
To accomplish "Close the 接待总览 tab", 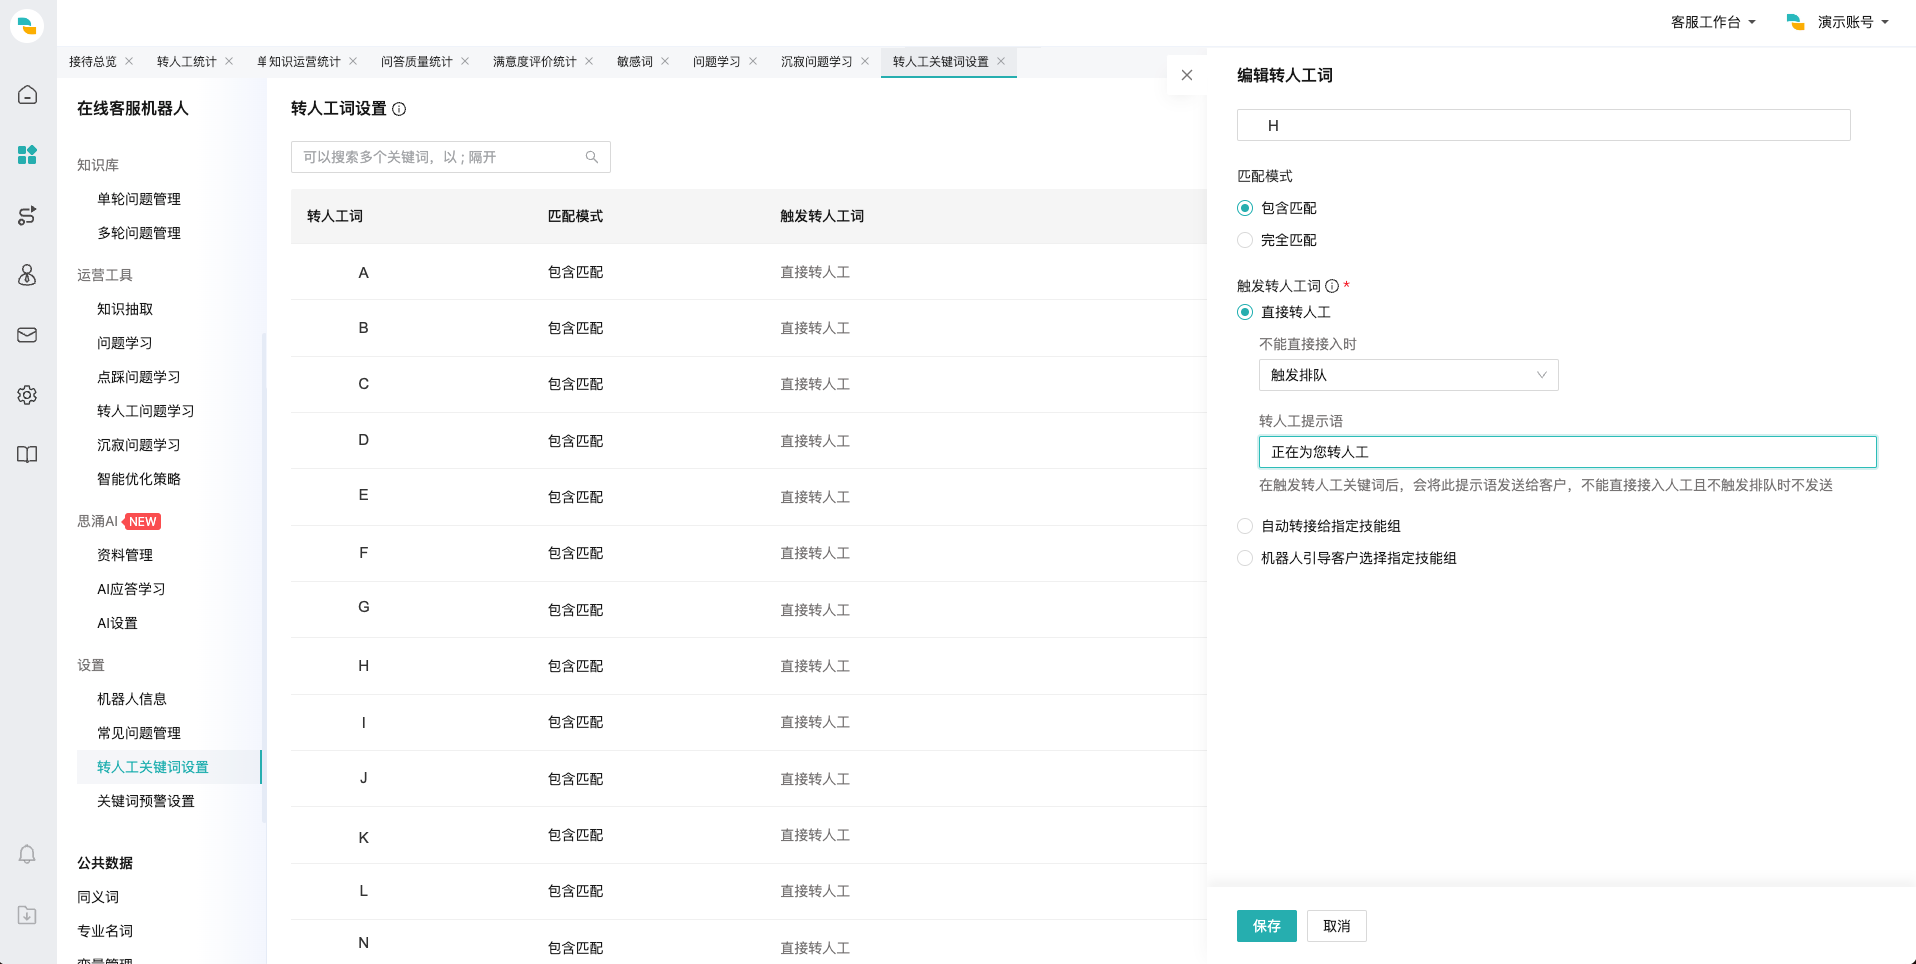I will 129,61.
